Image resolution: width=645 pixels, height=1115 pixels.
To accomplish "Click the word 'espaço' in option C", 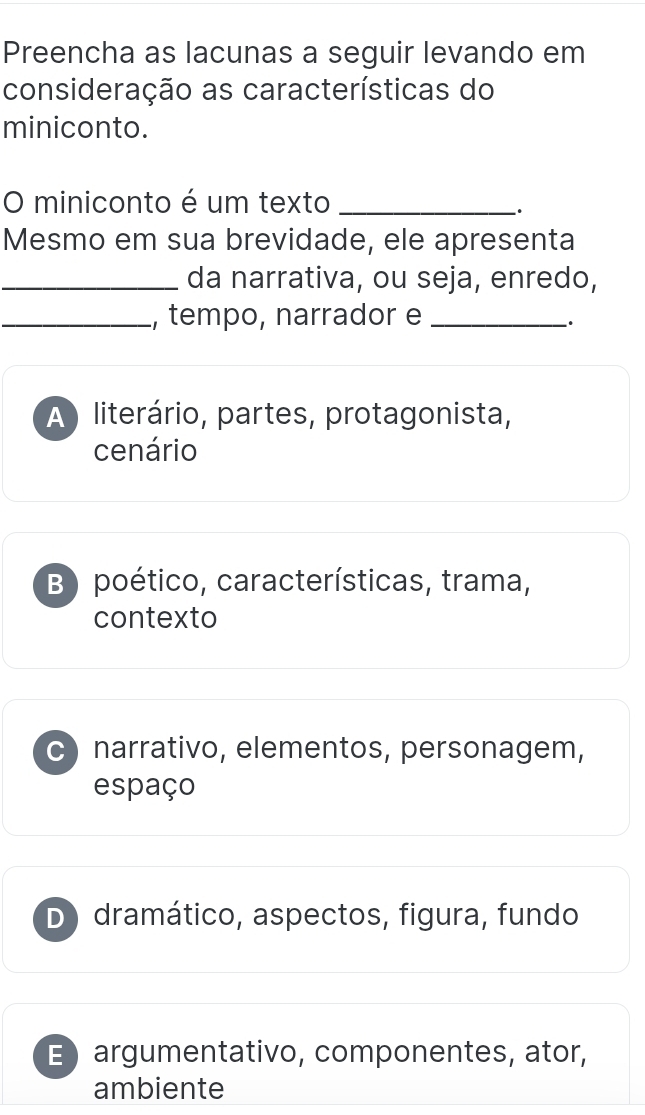I will 144,785.
